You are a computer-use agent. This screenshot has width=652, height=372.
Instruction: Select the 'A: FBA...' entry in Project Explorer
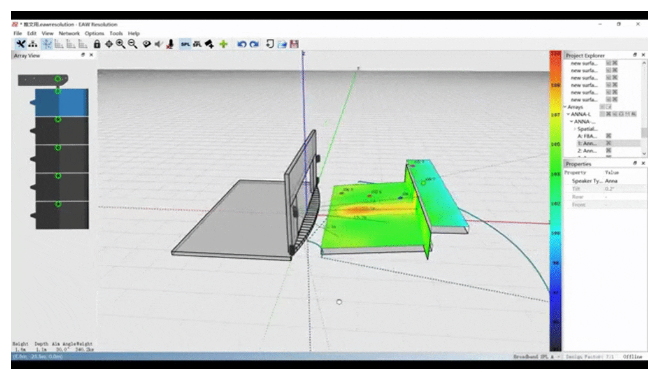[x=587, y=136]
